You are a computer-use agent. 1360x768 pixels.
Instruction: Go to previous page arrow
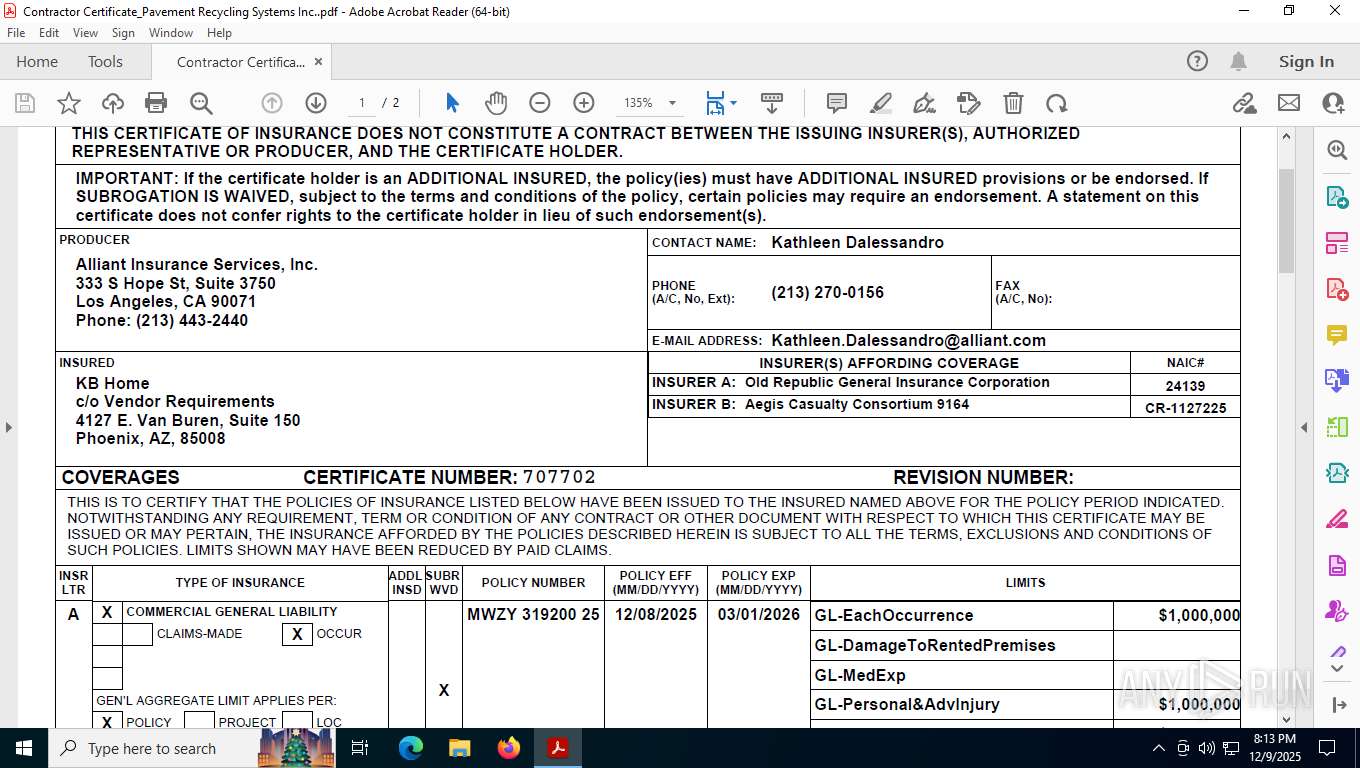pos(272,103)
